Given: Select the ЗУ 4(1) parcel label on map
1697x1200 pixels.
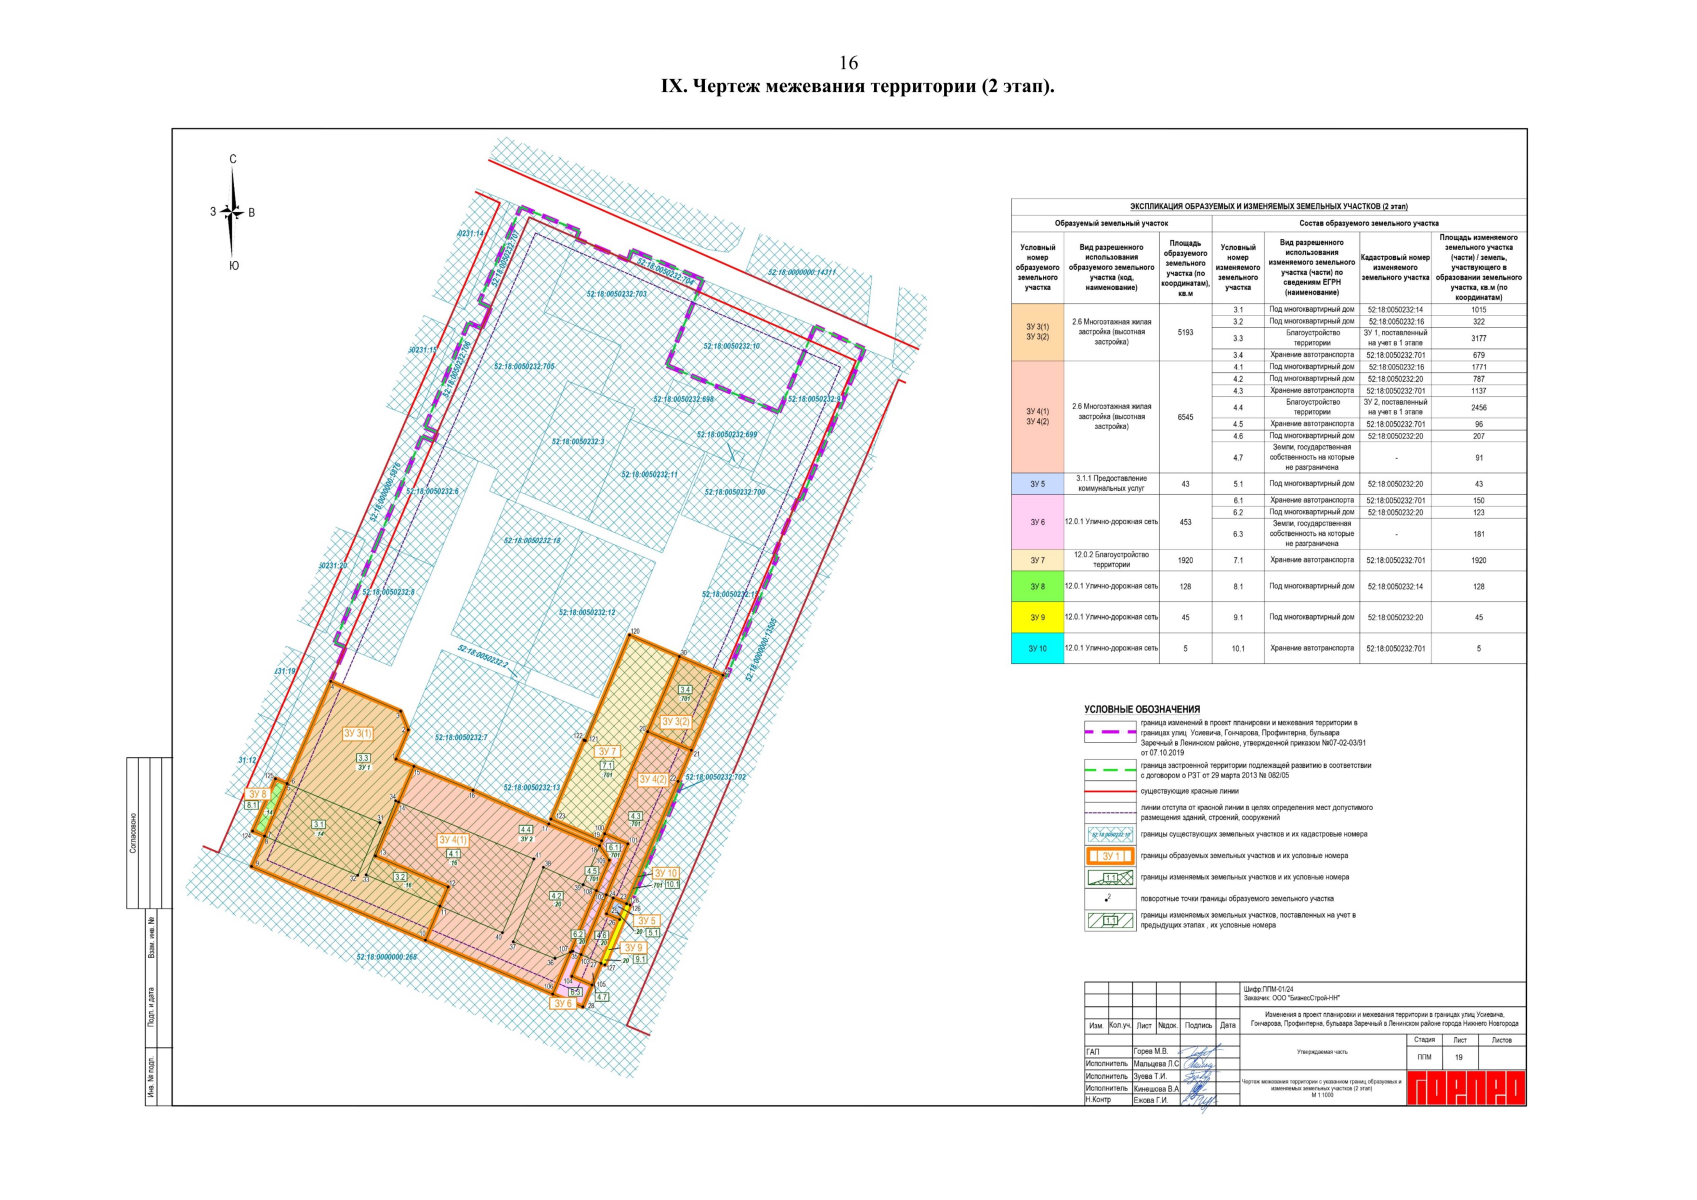Looking at the screenshot, I should pos(453,840).
